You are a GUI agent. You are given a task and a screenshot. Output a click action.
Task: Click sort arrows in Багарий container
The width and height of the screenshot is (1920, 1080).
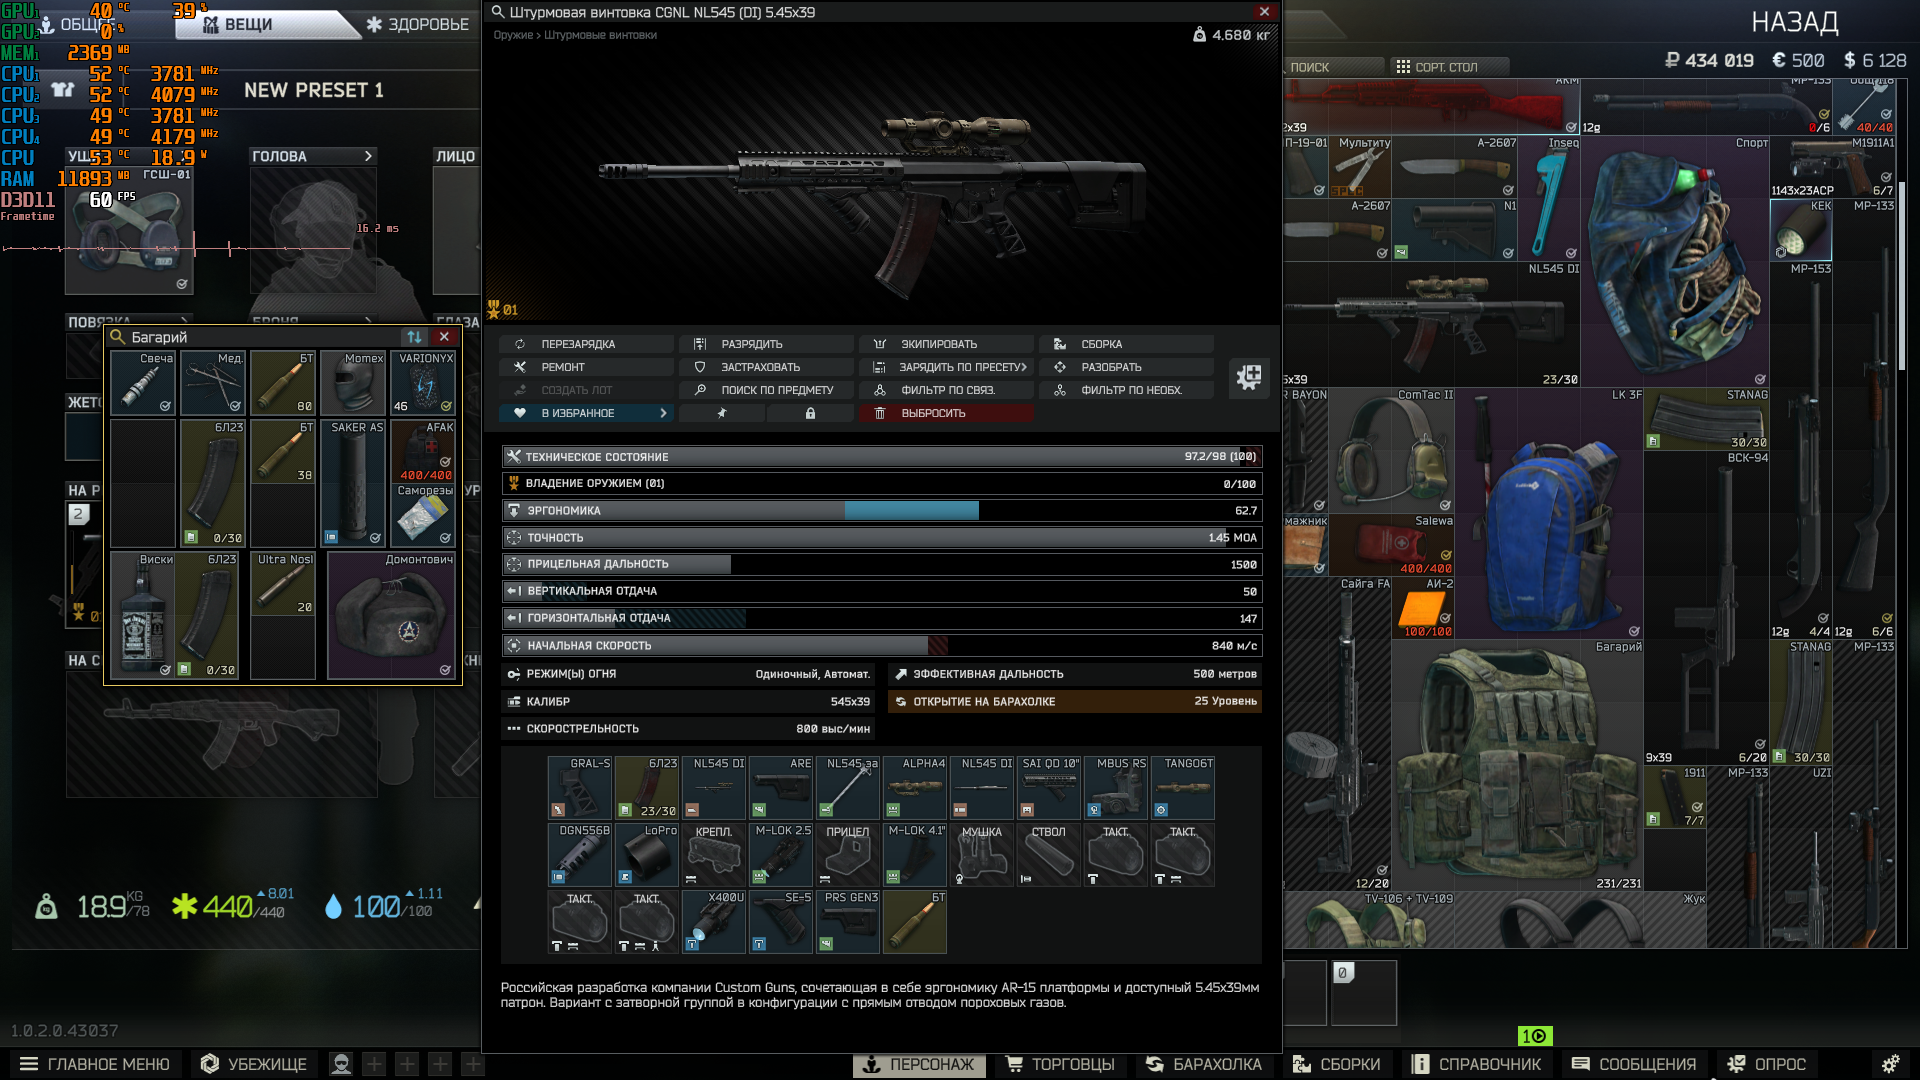point(414,337)
